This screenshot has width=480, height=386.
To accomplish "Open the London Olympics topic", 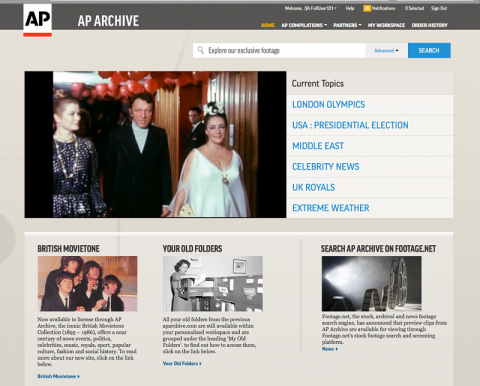I will click(x=329, y=105).
